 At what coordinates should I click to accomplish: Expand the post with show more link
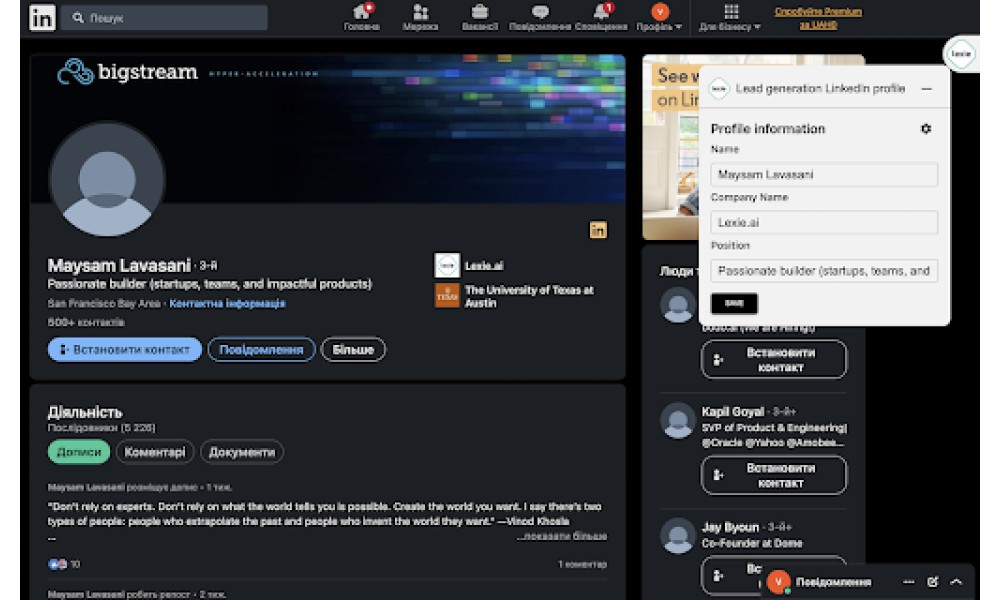click(562, 536)
